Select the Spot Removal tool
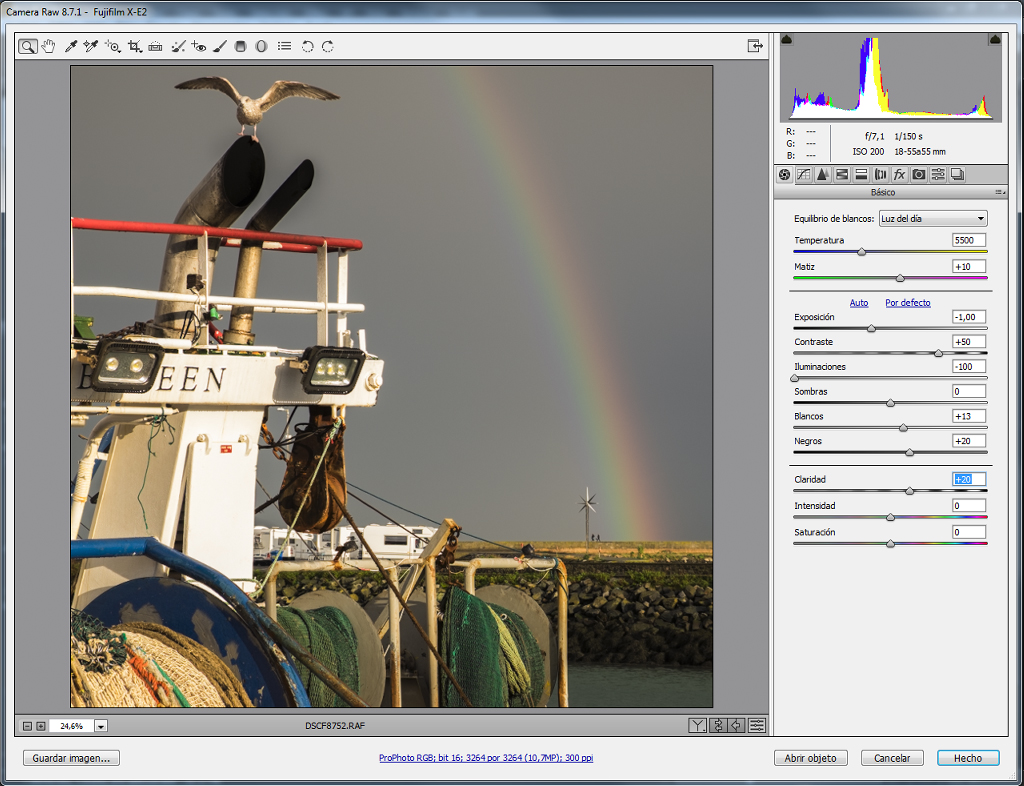1024x786 pixels. pos(178,46)
